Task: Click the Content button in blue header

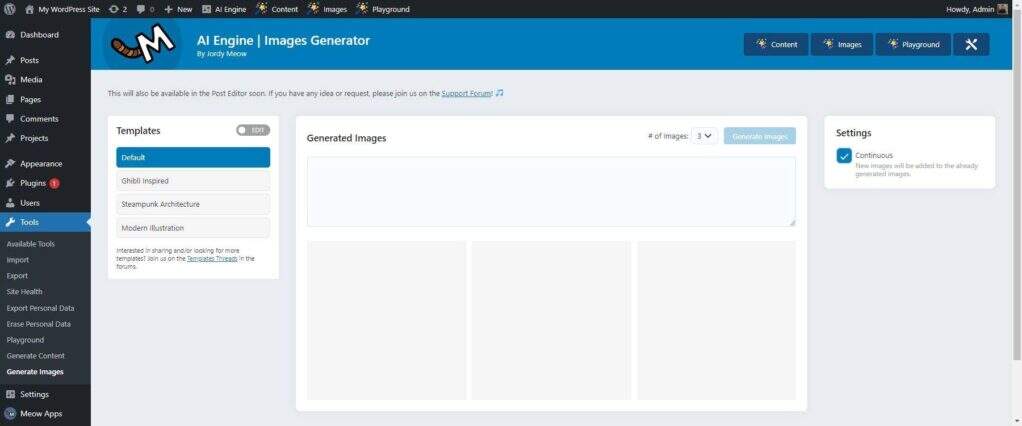Action: 776,44
